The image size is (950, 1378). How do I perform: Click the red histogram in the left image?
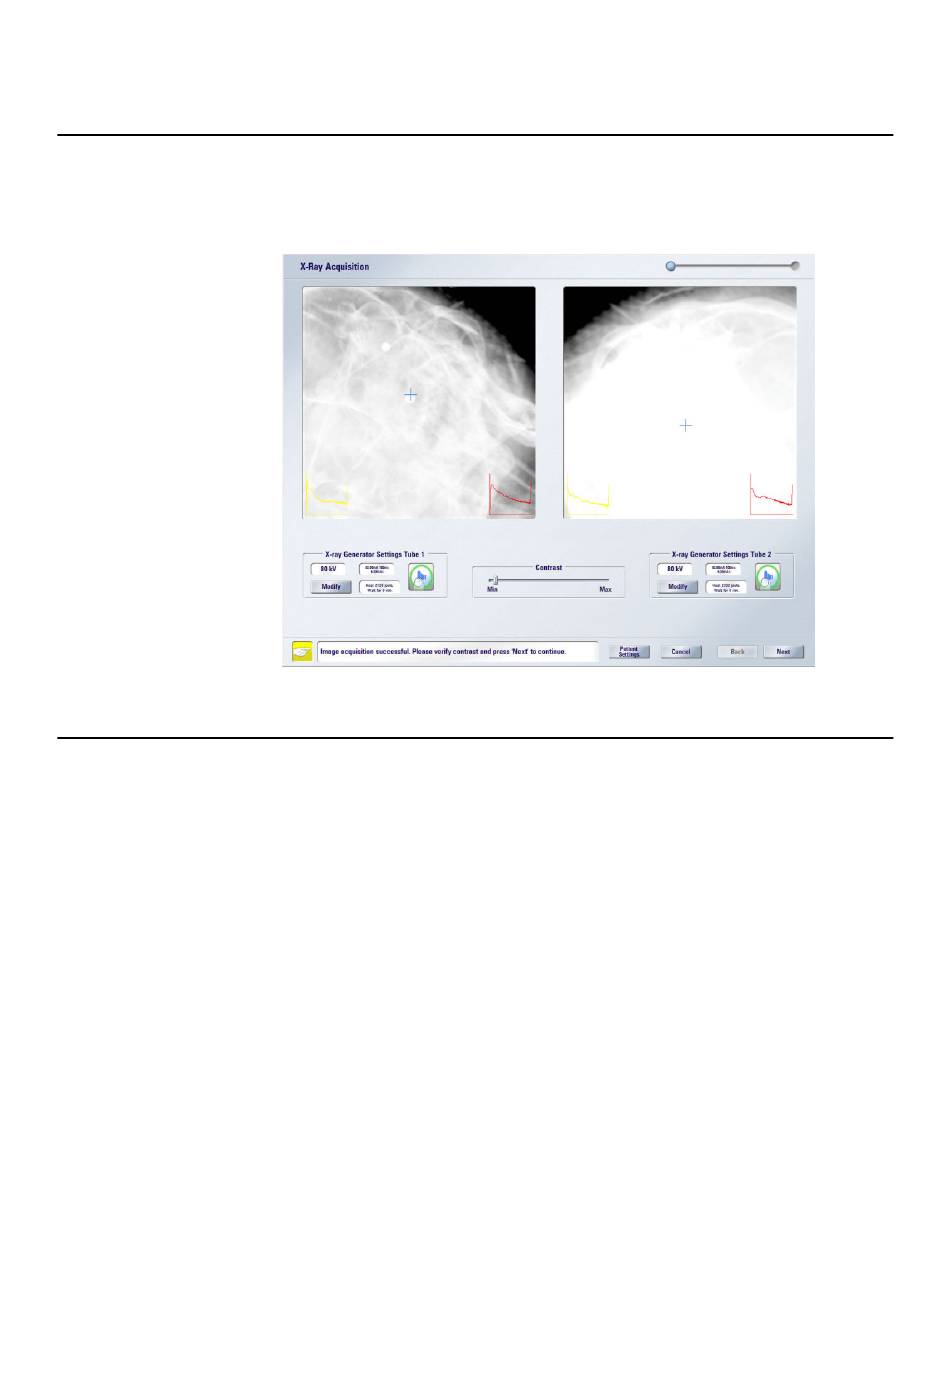pos(510,494)
